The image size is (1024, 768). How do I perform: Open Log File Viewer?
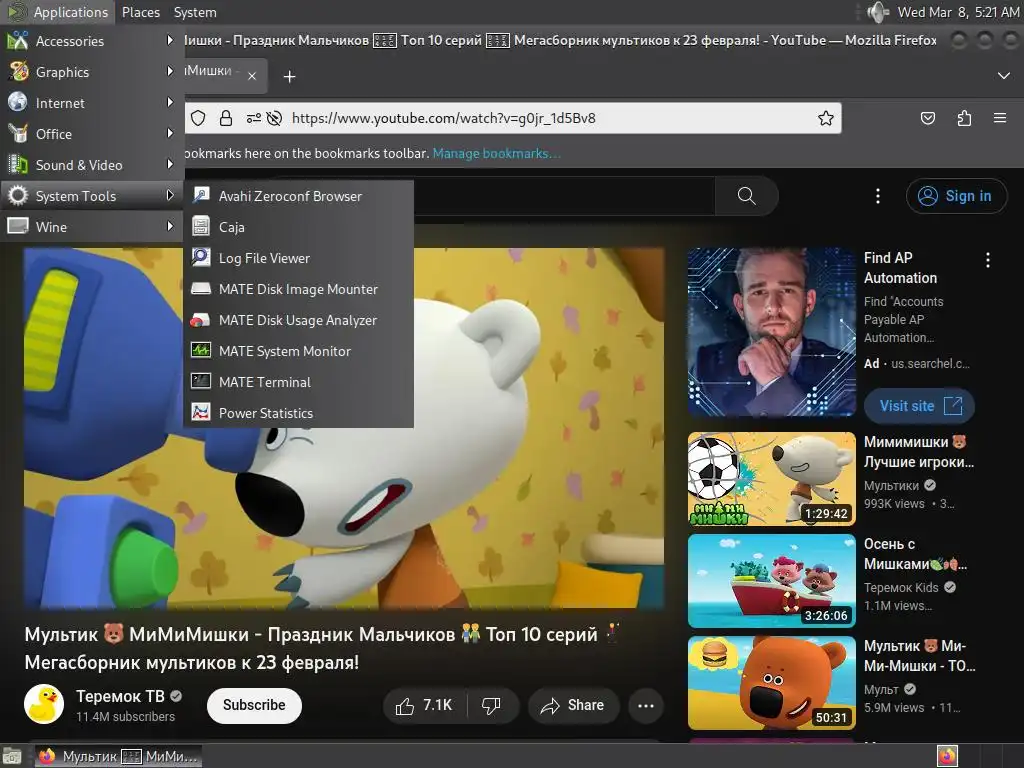click(x=298, y=258)
